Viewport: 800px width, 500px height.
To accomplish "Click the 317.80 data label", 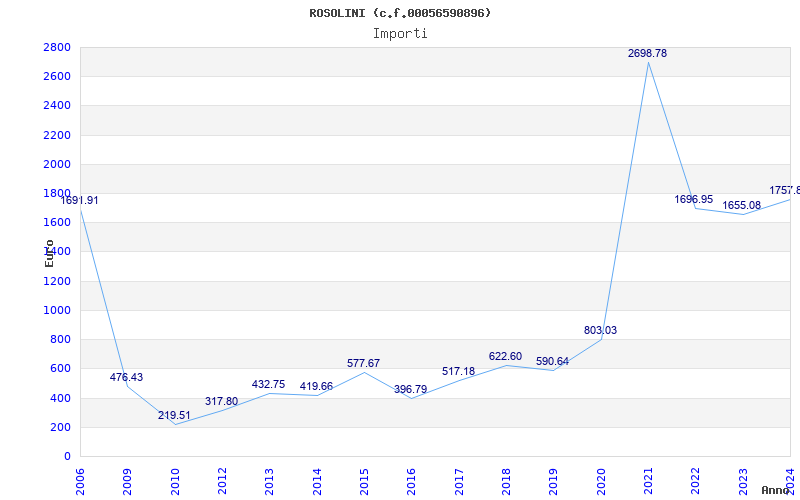I will (x=221, y=401).
